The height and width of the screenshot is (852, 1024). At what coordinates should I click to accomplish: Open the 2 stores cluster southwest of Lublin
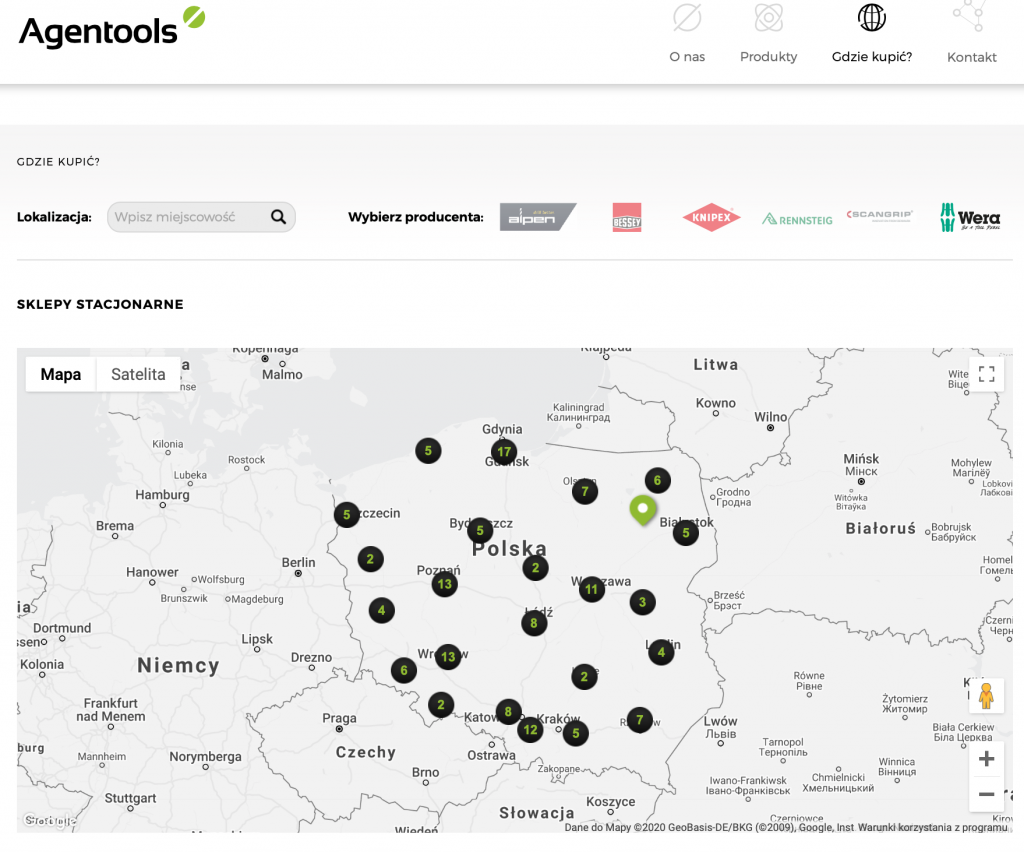584,676
